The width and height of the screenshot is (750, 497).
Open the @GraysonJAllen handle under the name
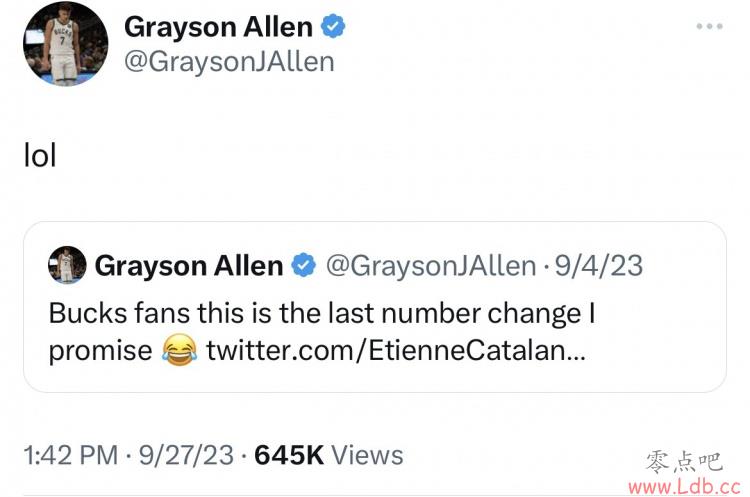(229, 62)
